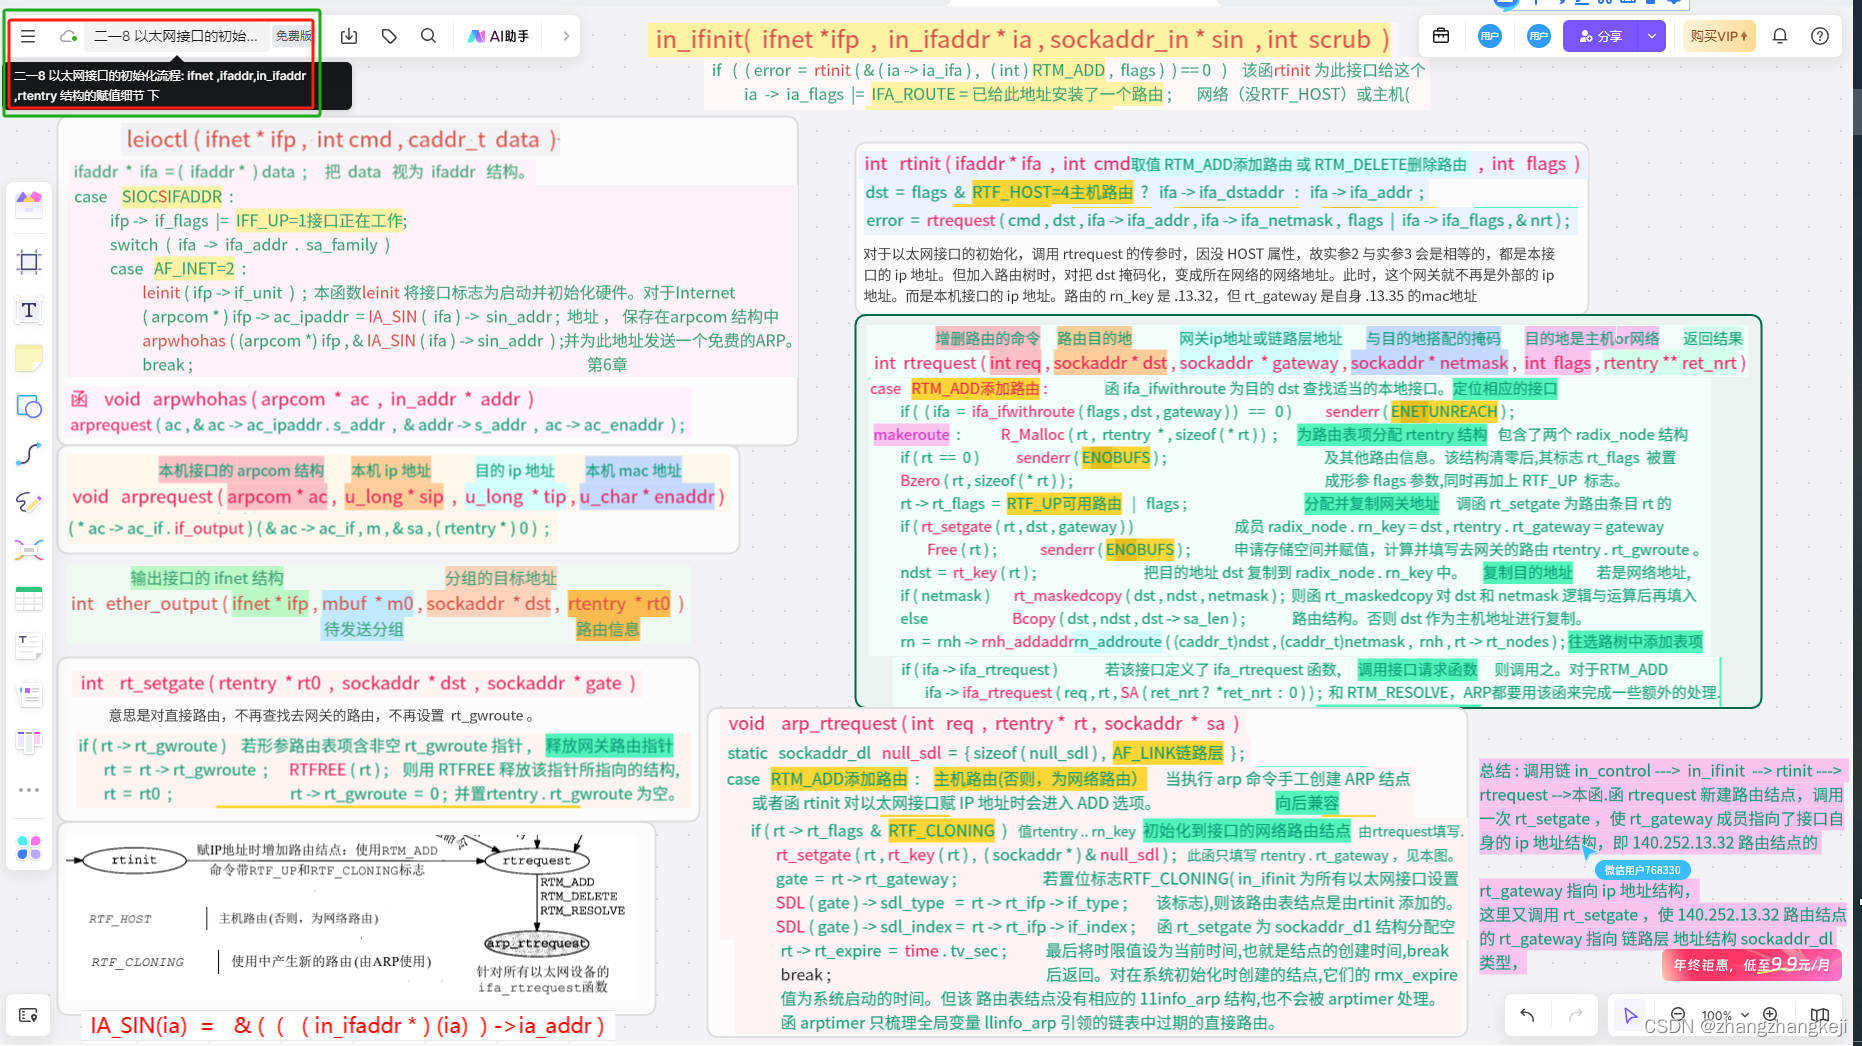Click 购买VIP button

pyautogui.click(x=1719, y=36)
